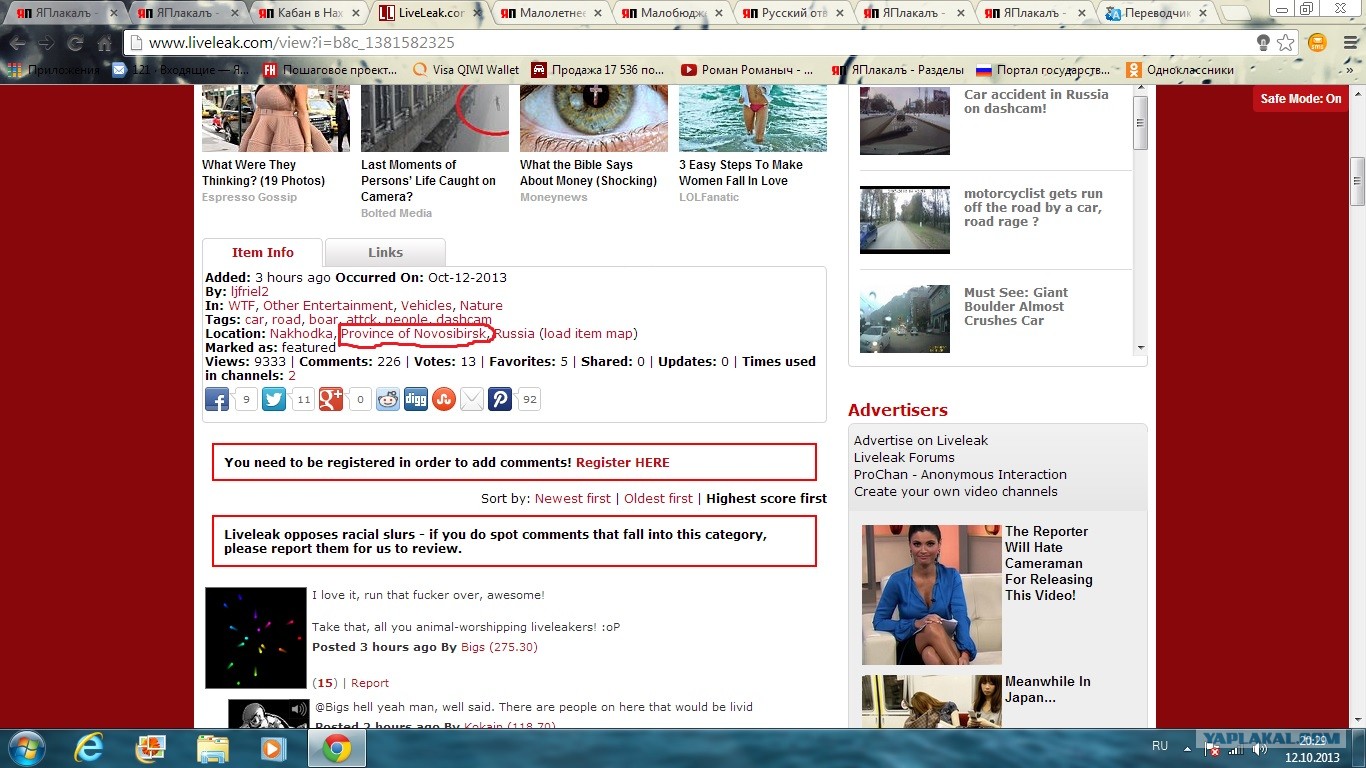Click Register HERE to add comments

coord(623,463)
